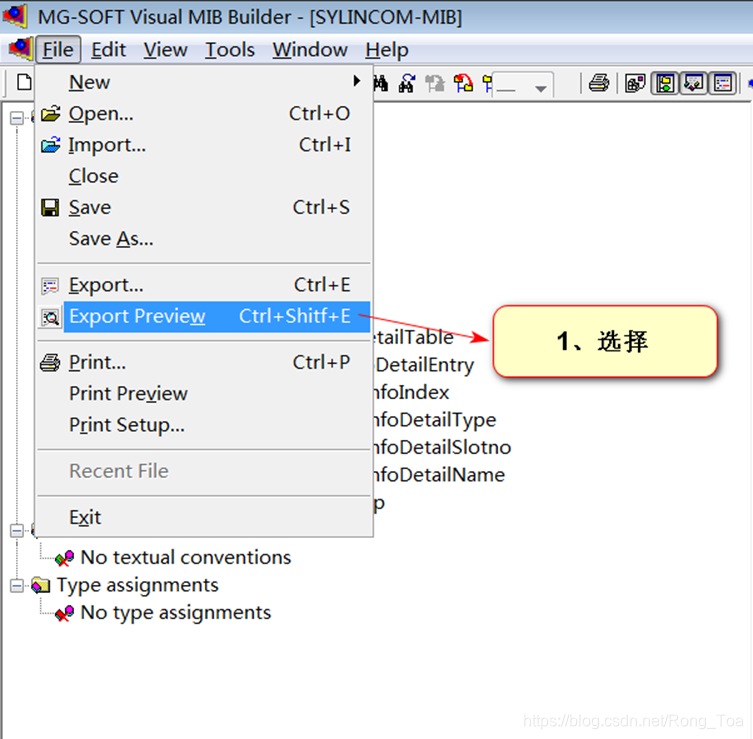Choose Print... menu entry
The image size is (753, 739).
click(x=205, y=363)
